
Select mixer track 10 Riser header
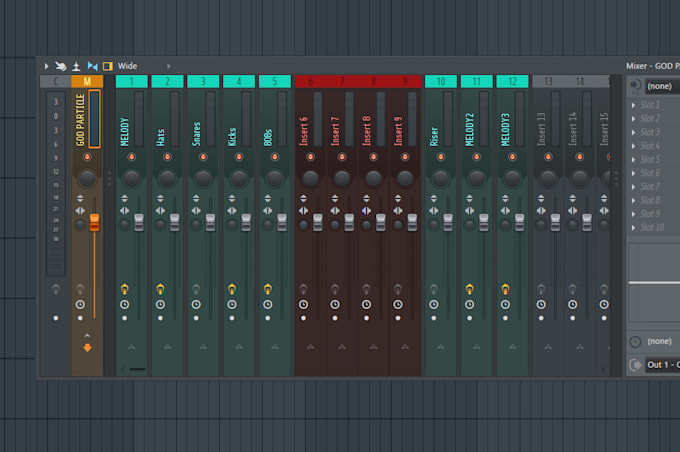(x=441, y=82)
